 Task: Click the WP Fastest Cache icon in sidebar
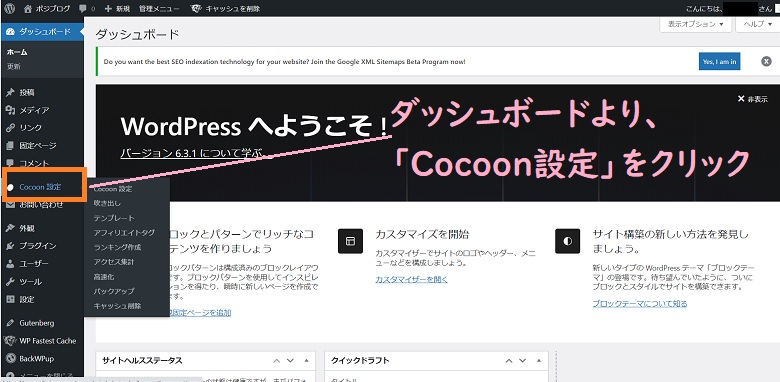click(10, 341)
